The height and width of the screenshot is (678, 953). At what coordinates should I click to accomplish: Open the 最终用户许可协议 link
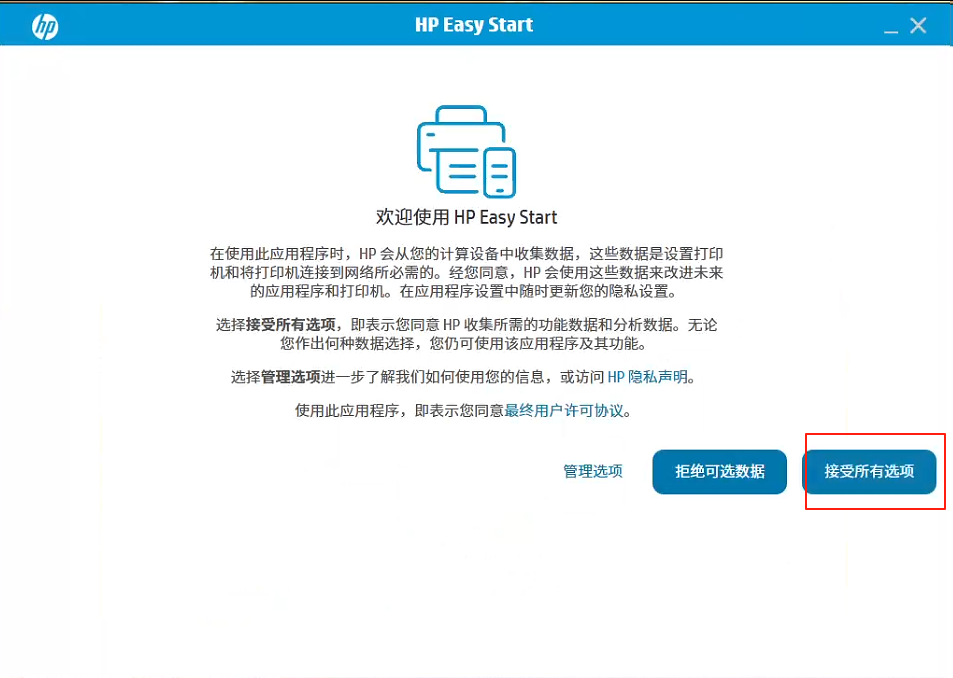(x=564, y=411)
